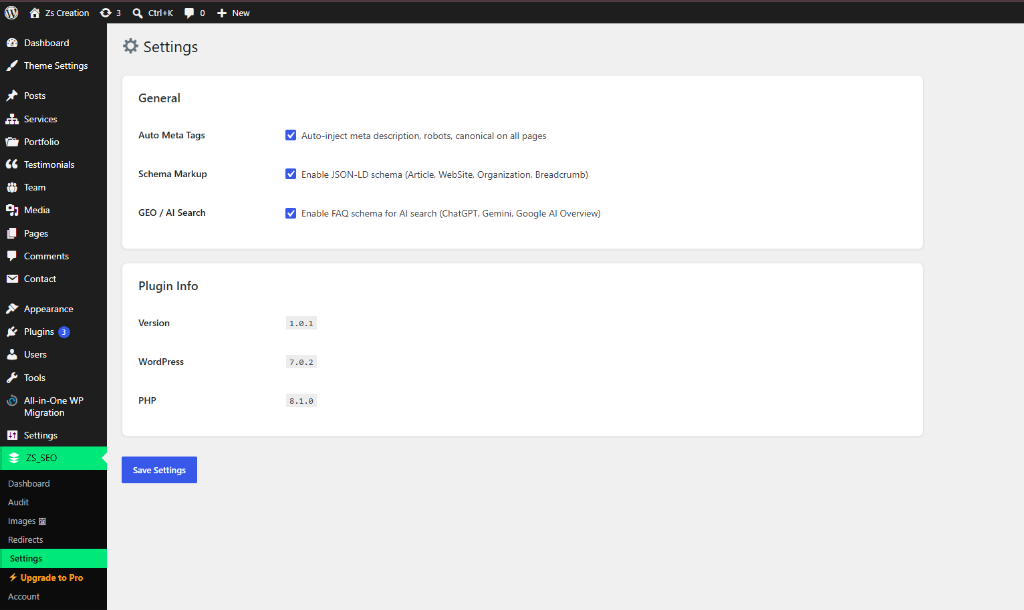The width and height of the screenshot is (1024, 610).
Task: Click the Posts pin icon
Action: (12, 95)
